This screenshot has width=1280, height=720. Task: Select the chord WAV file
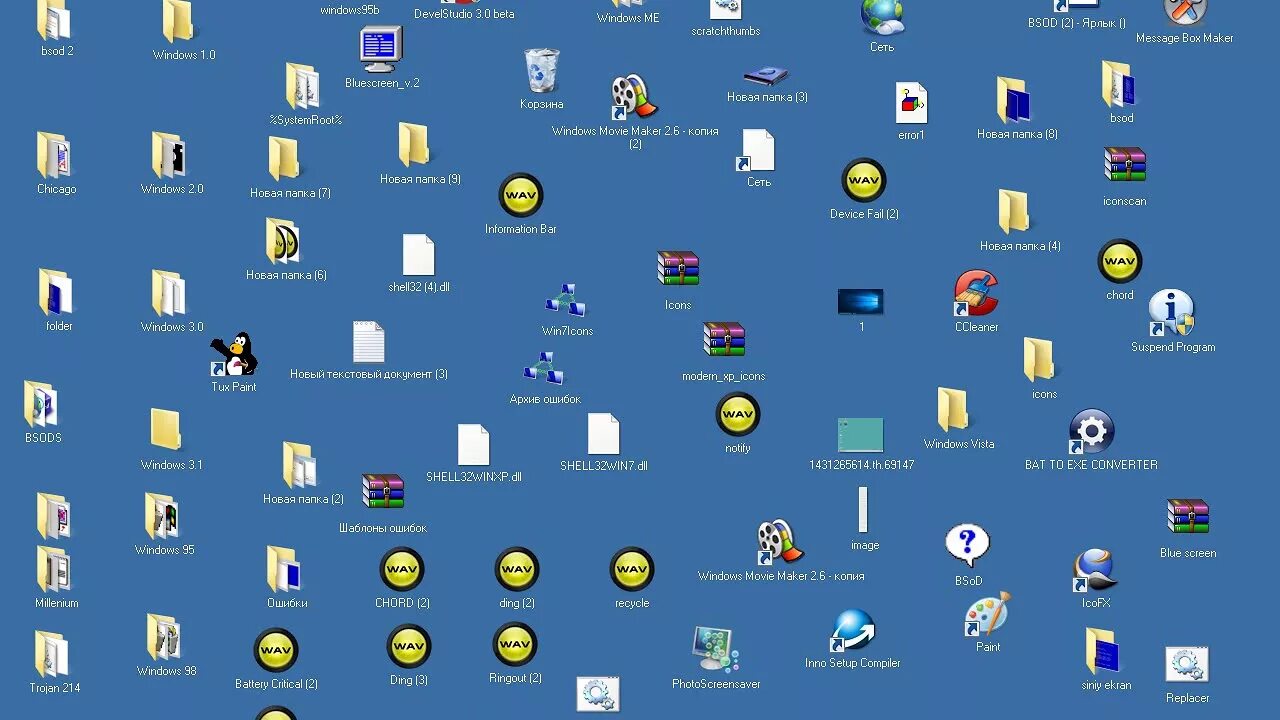tap(1120, 262)
